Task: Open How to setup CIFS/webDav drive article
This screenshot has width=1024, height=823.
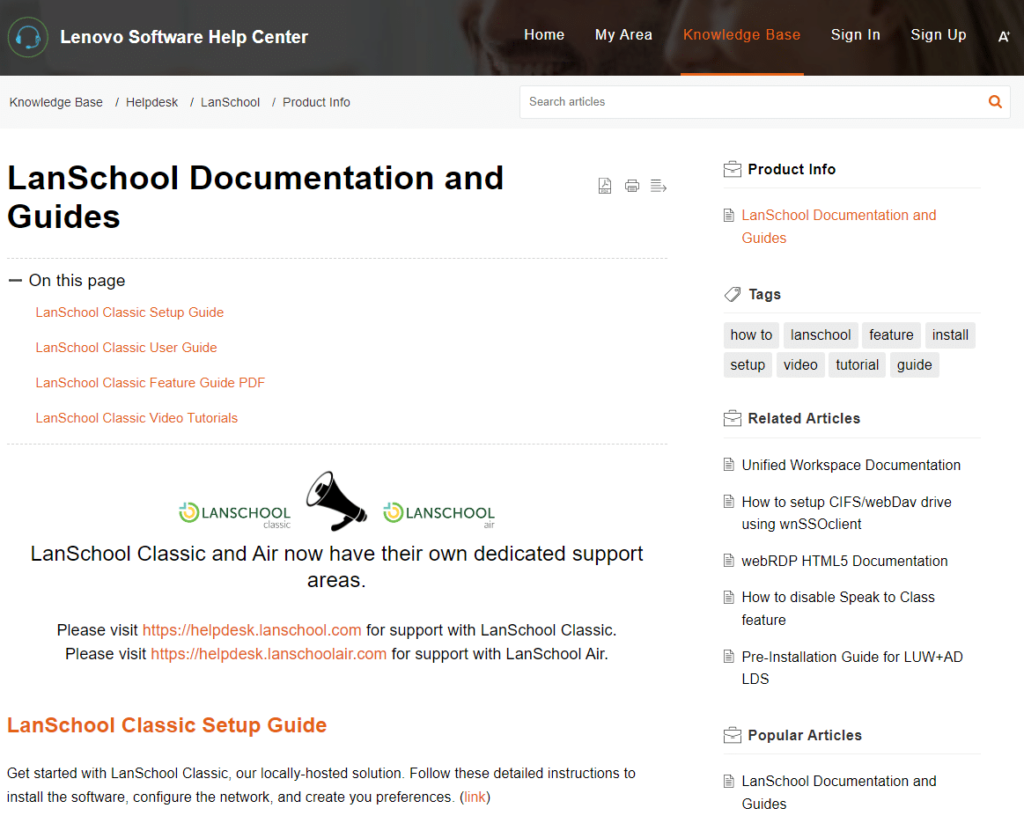Action: point(846,513)
